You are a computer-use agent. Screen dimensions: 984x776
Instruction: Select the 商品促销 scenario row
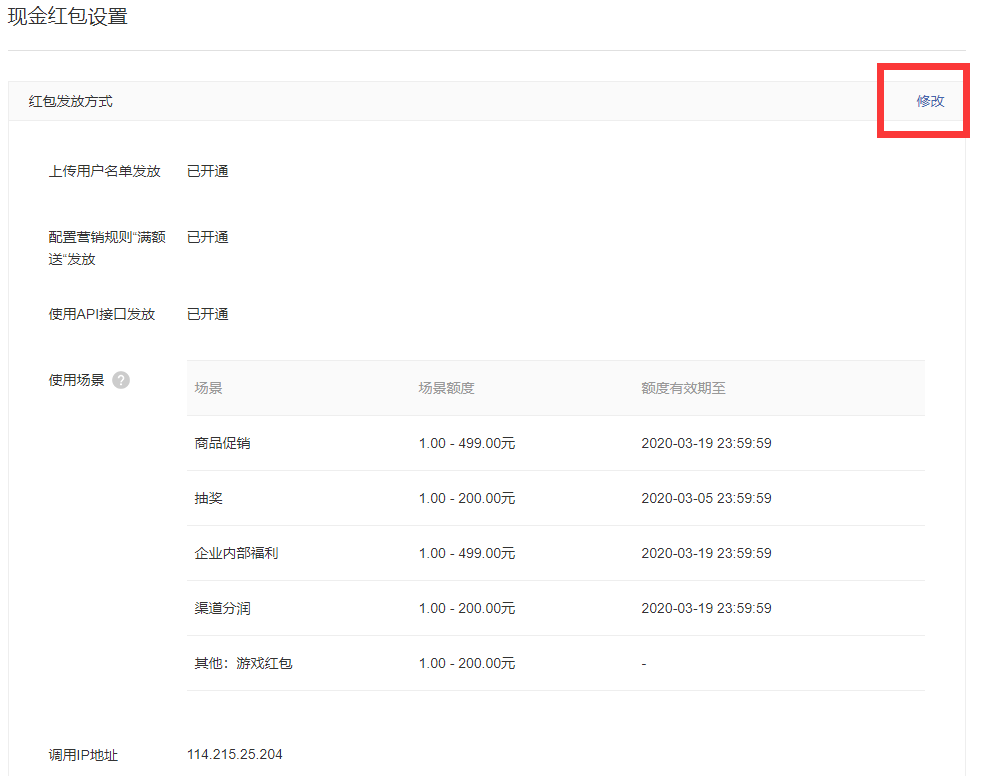click(x=223, y=443)
